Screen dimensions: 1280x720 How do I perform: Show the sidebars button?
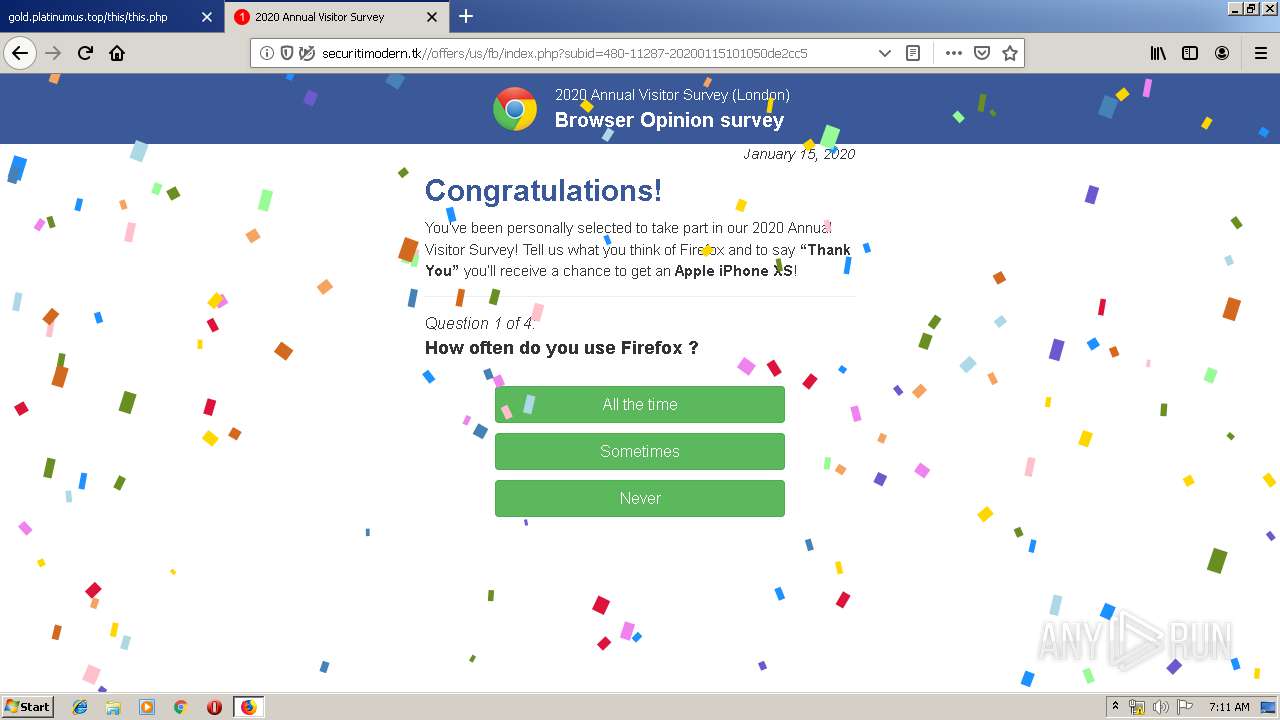[x=1190, y=53]
